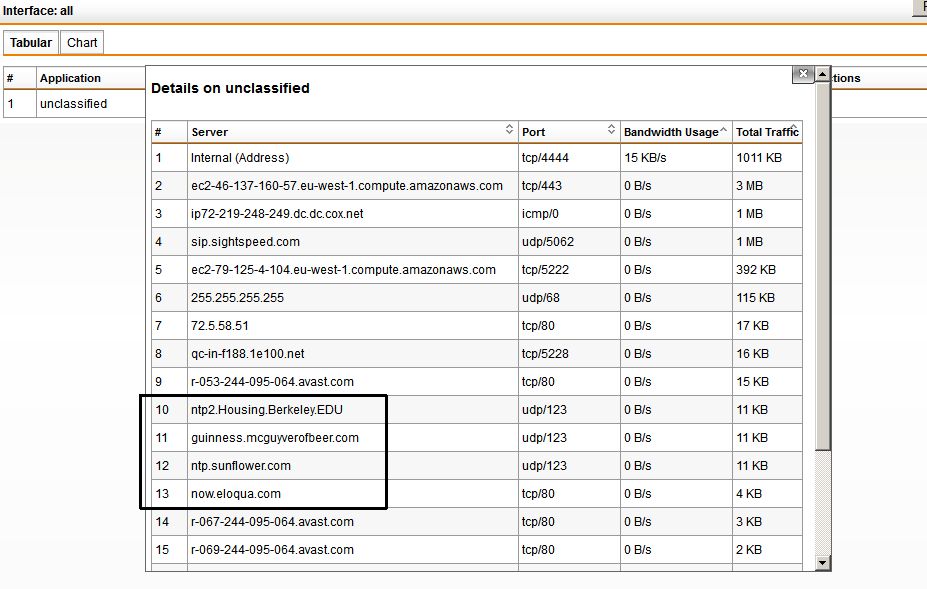This screenshot has width=927, height=589.
Task: Click sort arrows in Port column header
Action: (611, 131)
